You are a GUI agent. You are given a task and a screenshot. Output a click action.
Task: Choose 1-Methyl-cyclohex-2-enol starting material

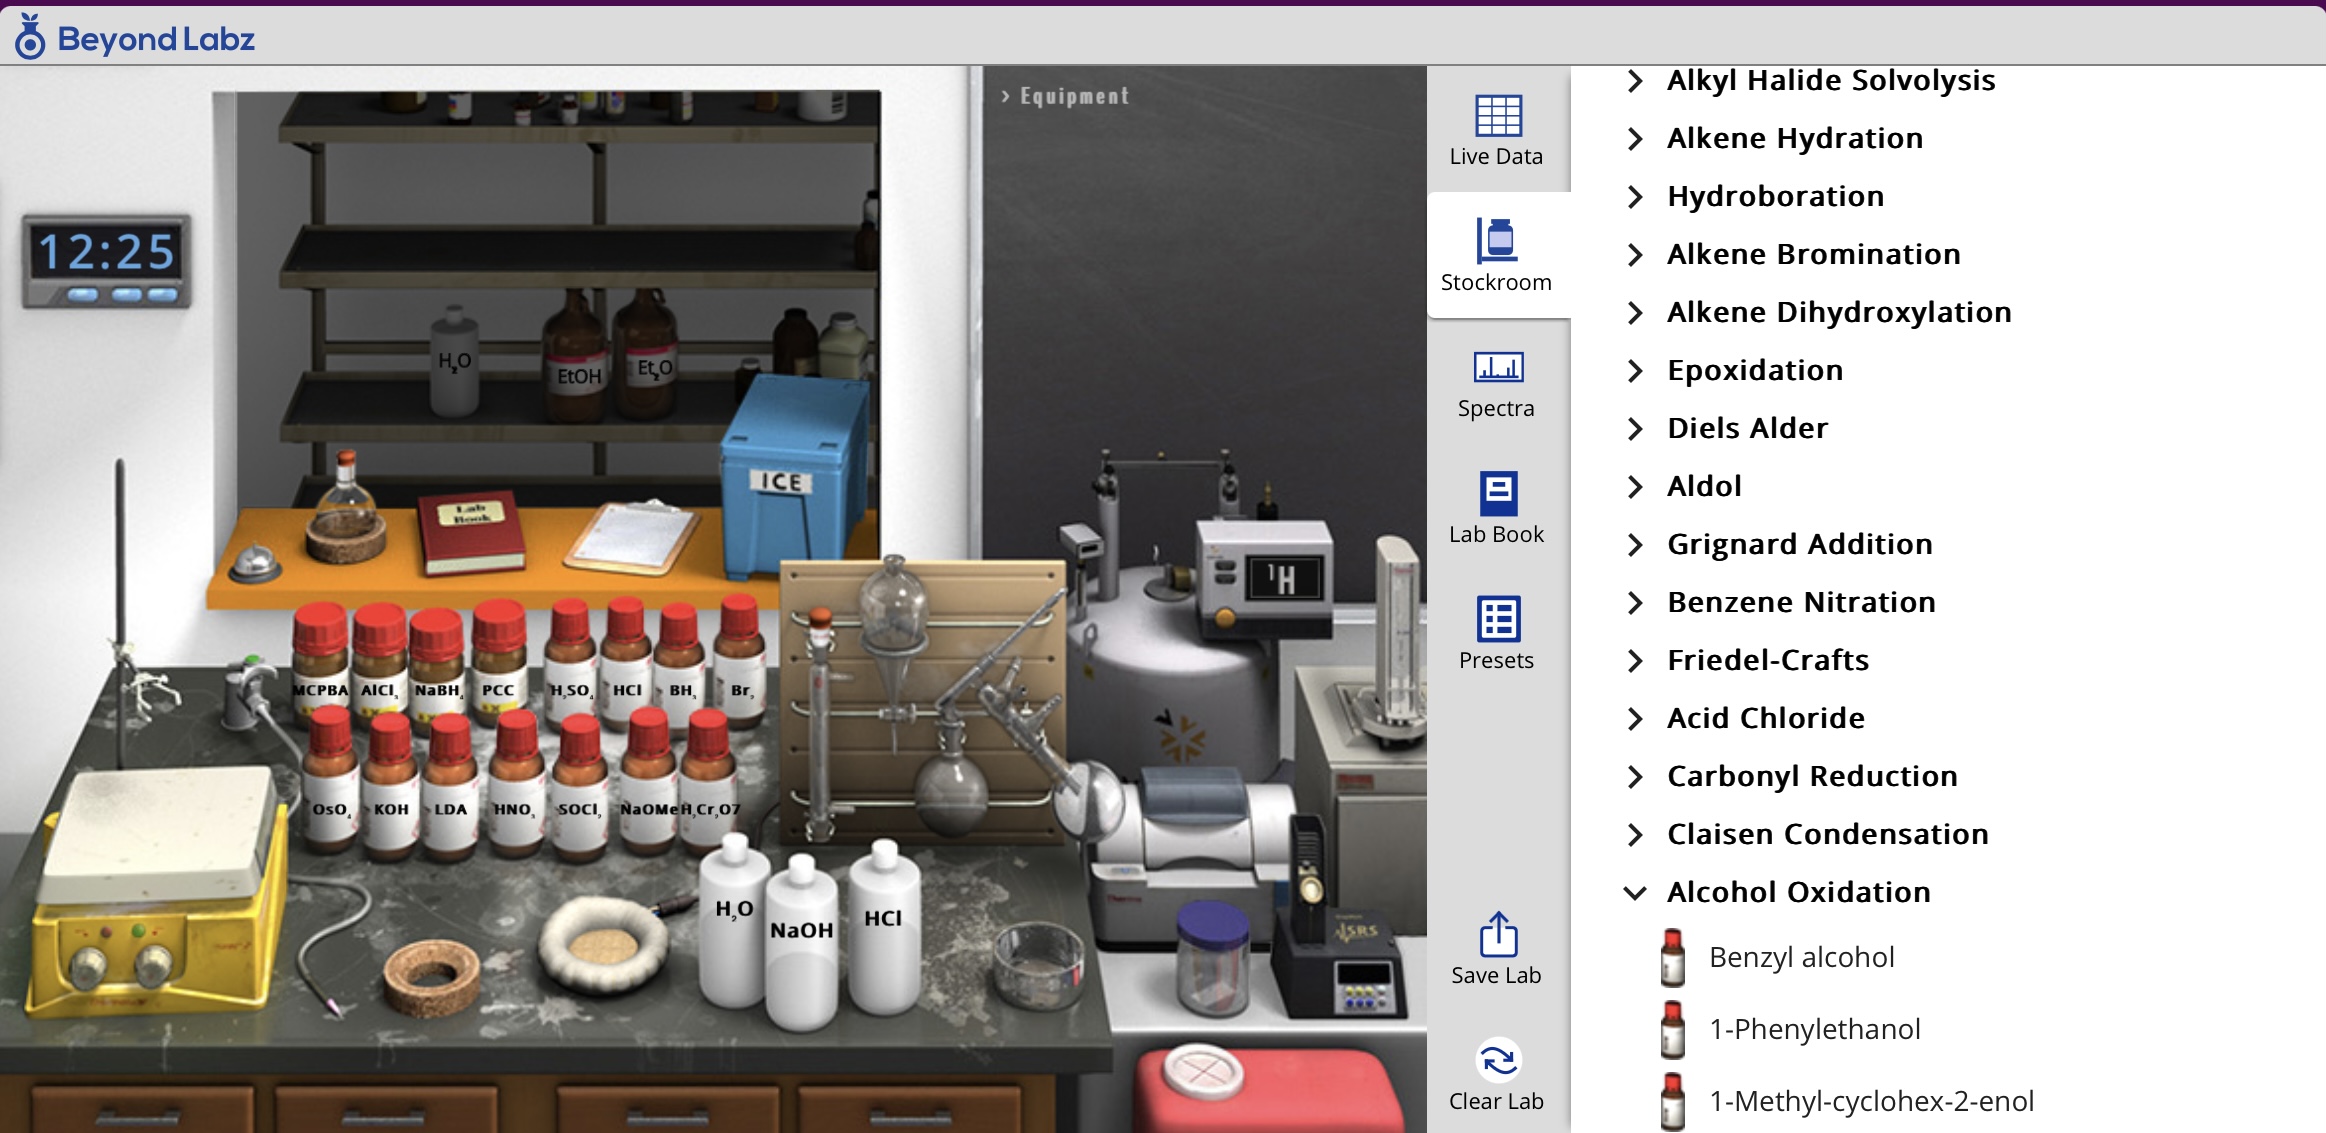[1870, 1101]
